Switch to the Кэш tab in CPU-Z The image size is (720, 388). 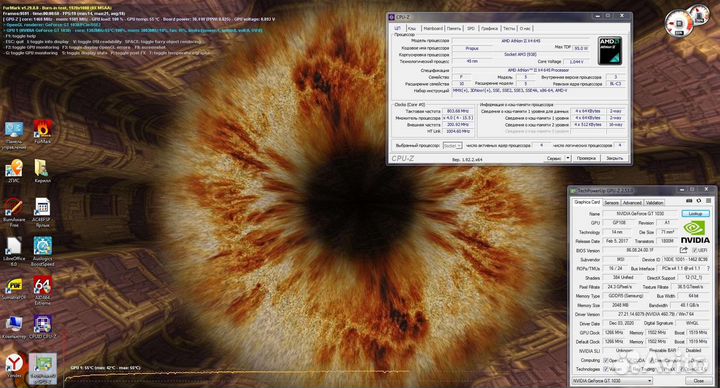pyautogui.click(x=412, y=28)
